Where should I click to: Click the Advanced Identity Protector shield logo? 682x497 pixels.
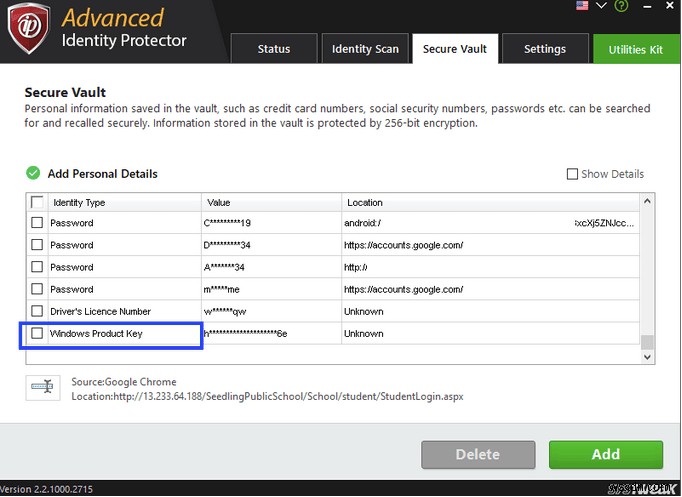[x=28, y=28]
